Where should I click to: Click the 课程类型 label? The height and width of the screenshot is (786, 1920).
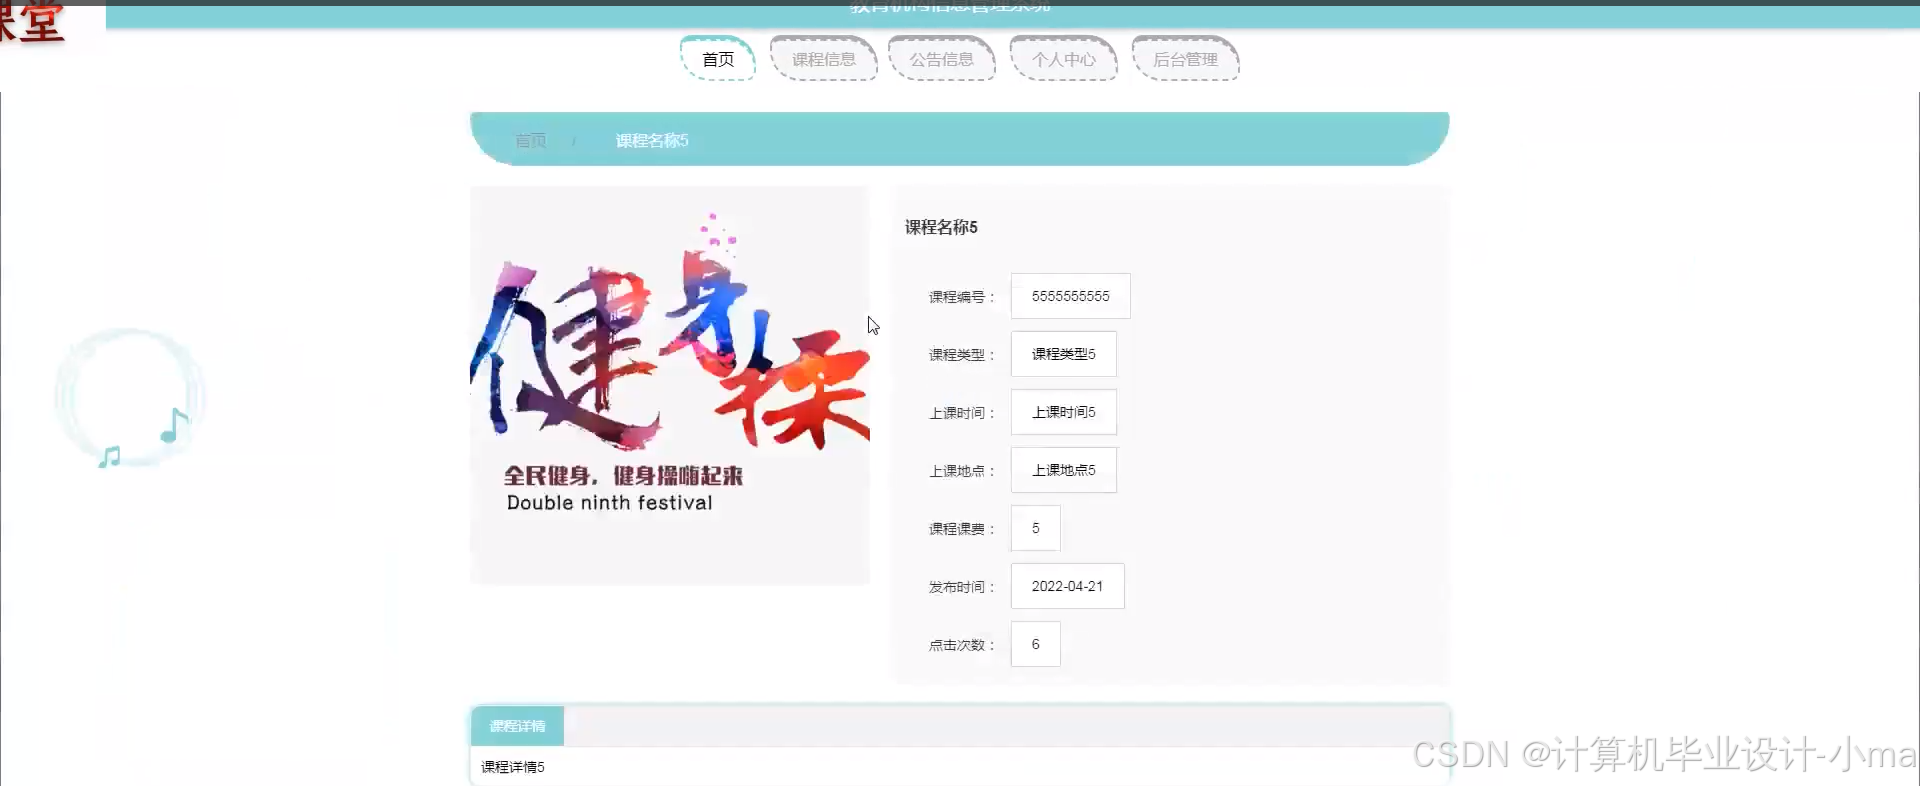[961, 355]
